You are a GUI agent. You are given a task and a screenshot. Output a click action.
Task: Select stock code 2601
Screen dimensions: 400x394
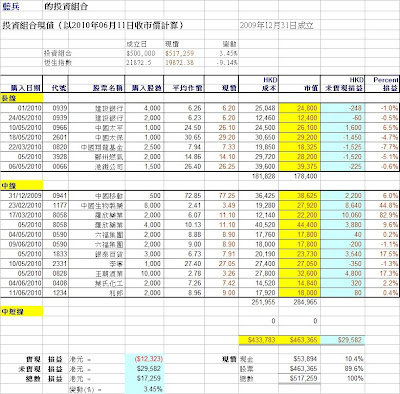point(56,137)
